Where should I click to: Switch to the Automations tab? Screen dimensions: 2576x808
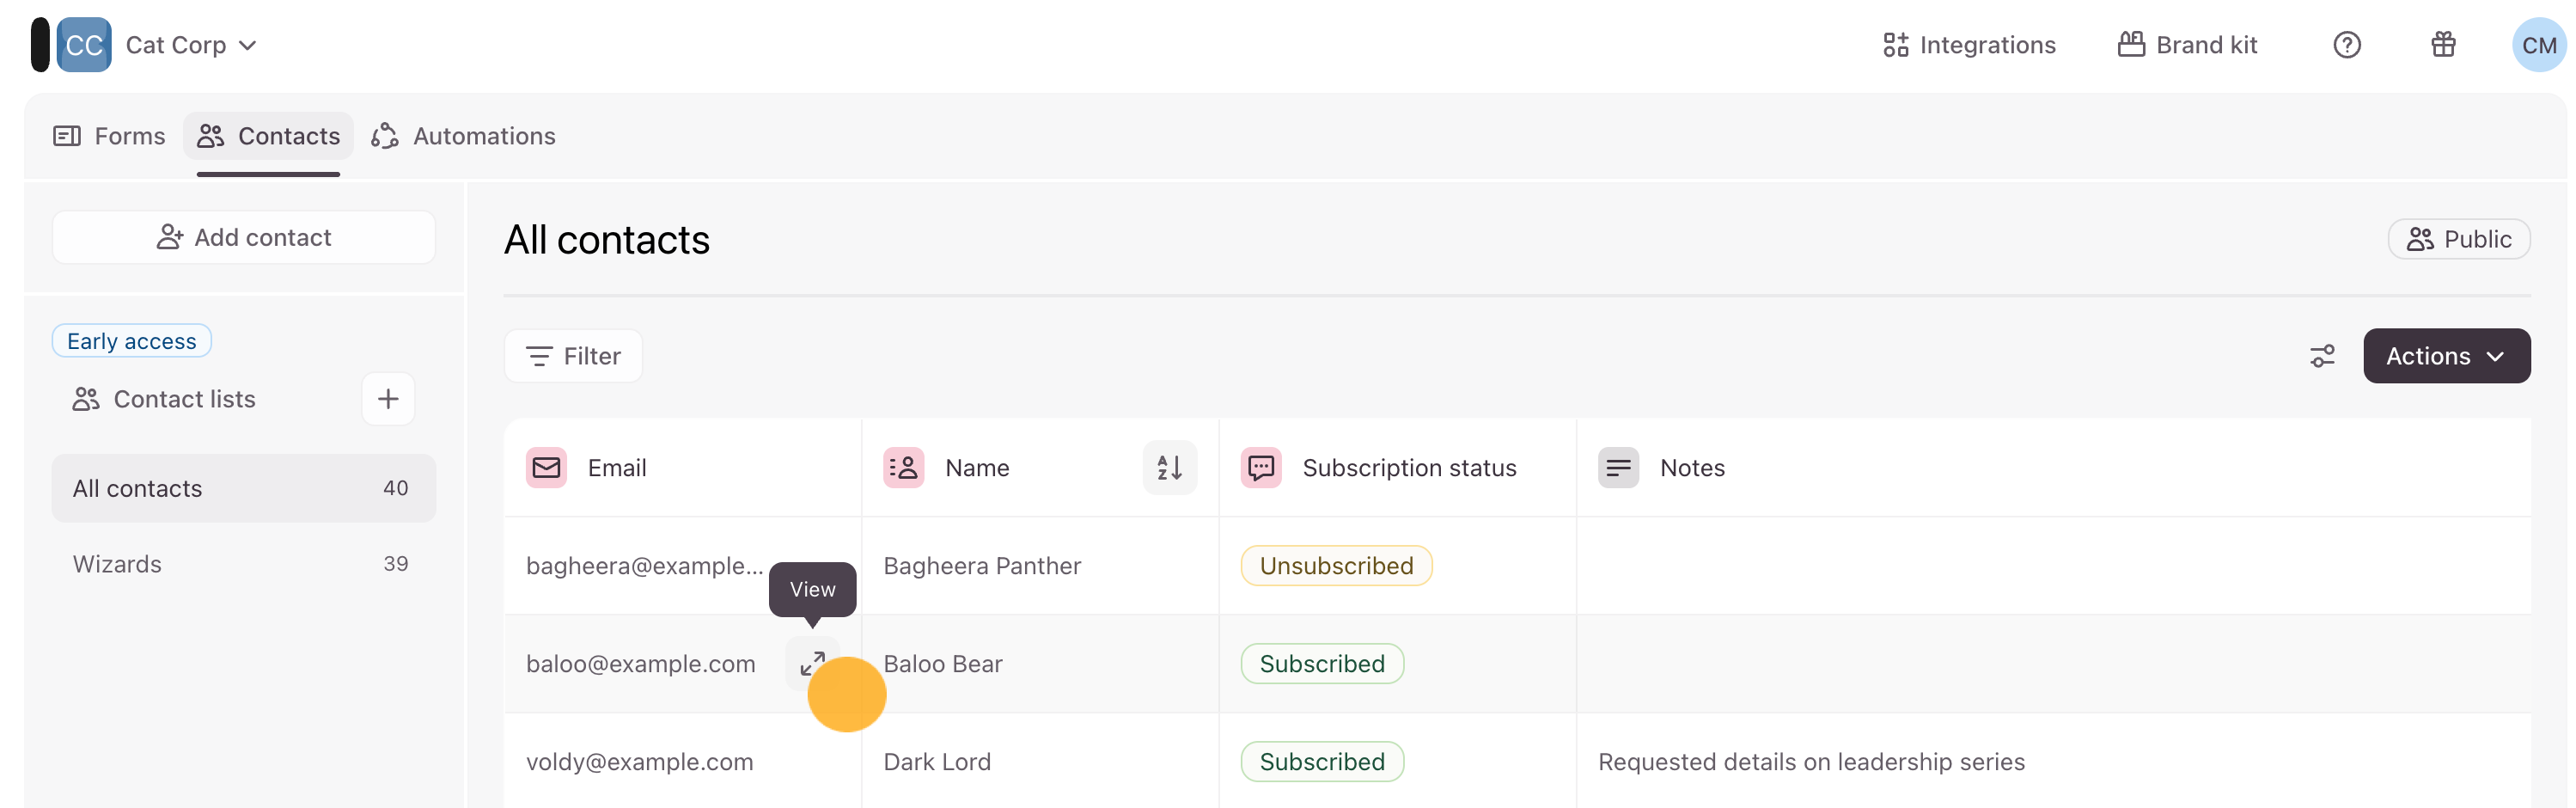tap(464, 136)
